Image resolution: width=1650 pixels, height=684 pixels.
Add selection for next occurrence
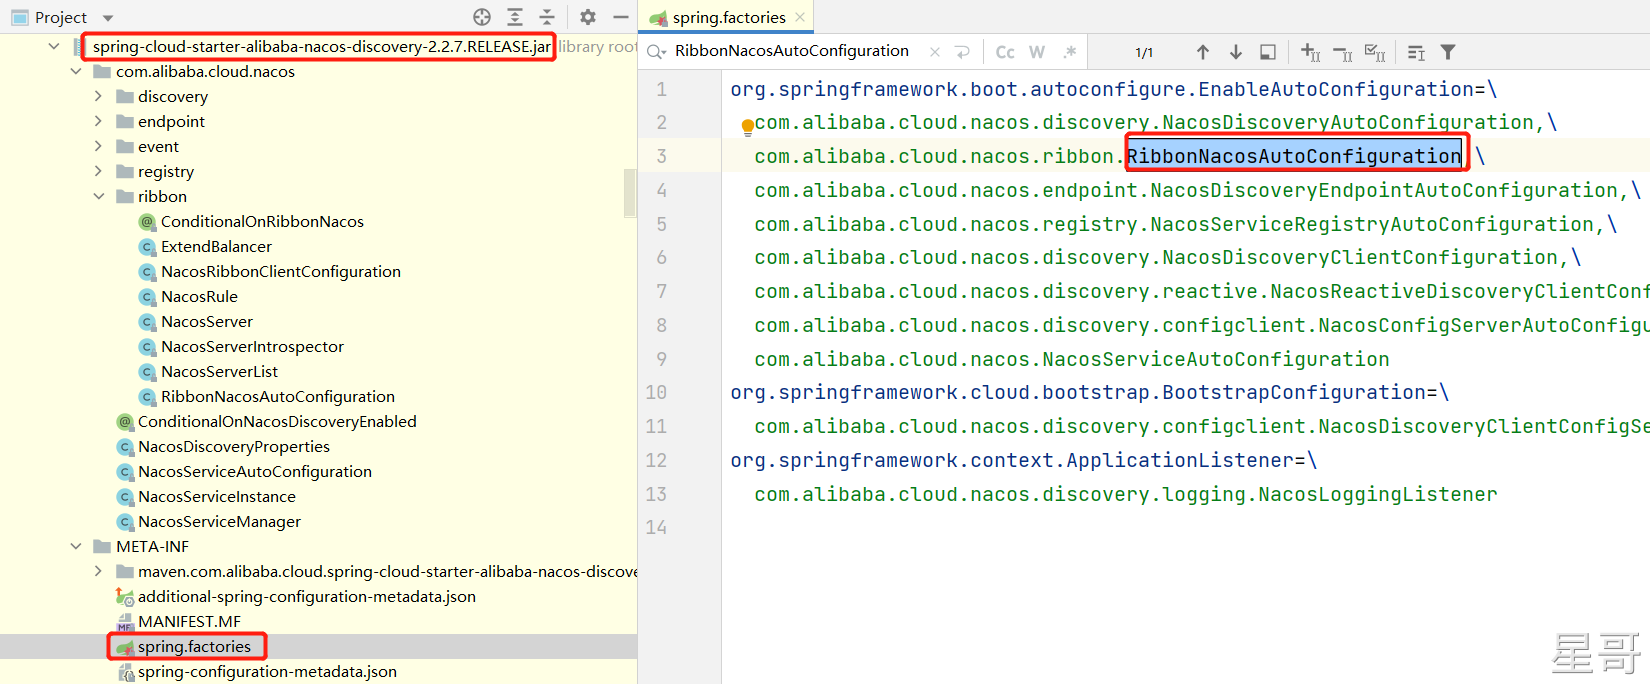(x=1310, y=52)
